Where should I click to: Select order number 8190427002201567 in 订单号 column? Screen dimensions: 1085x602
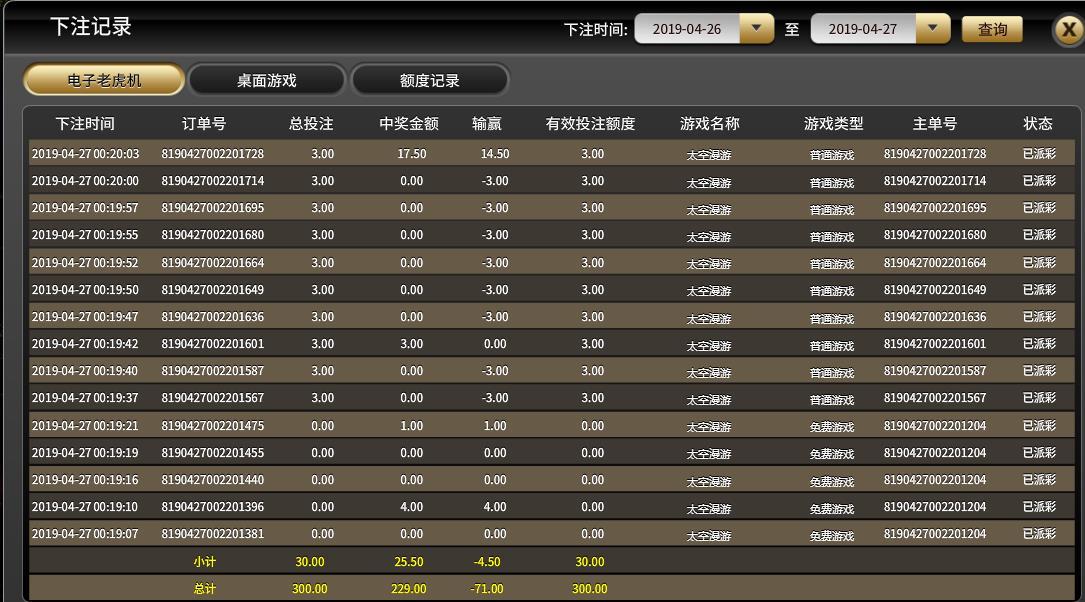212,398
